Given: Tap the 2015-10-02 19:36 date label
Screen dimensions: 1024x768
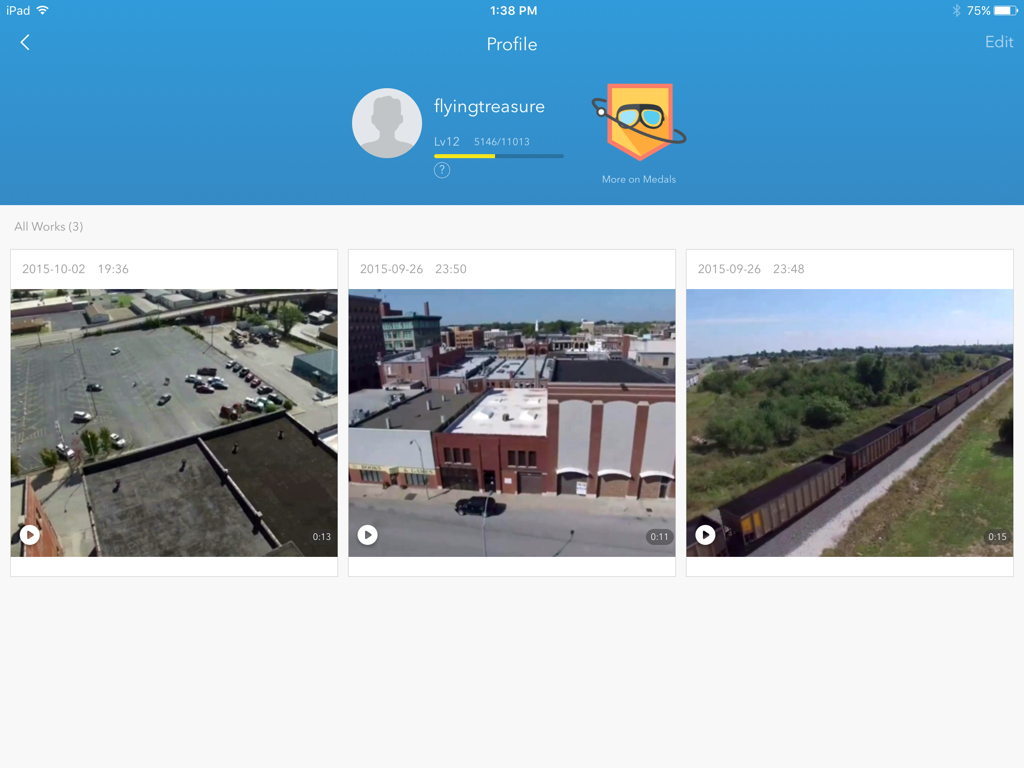Looking at the screenshot, I should pos(75,269).
